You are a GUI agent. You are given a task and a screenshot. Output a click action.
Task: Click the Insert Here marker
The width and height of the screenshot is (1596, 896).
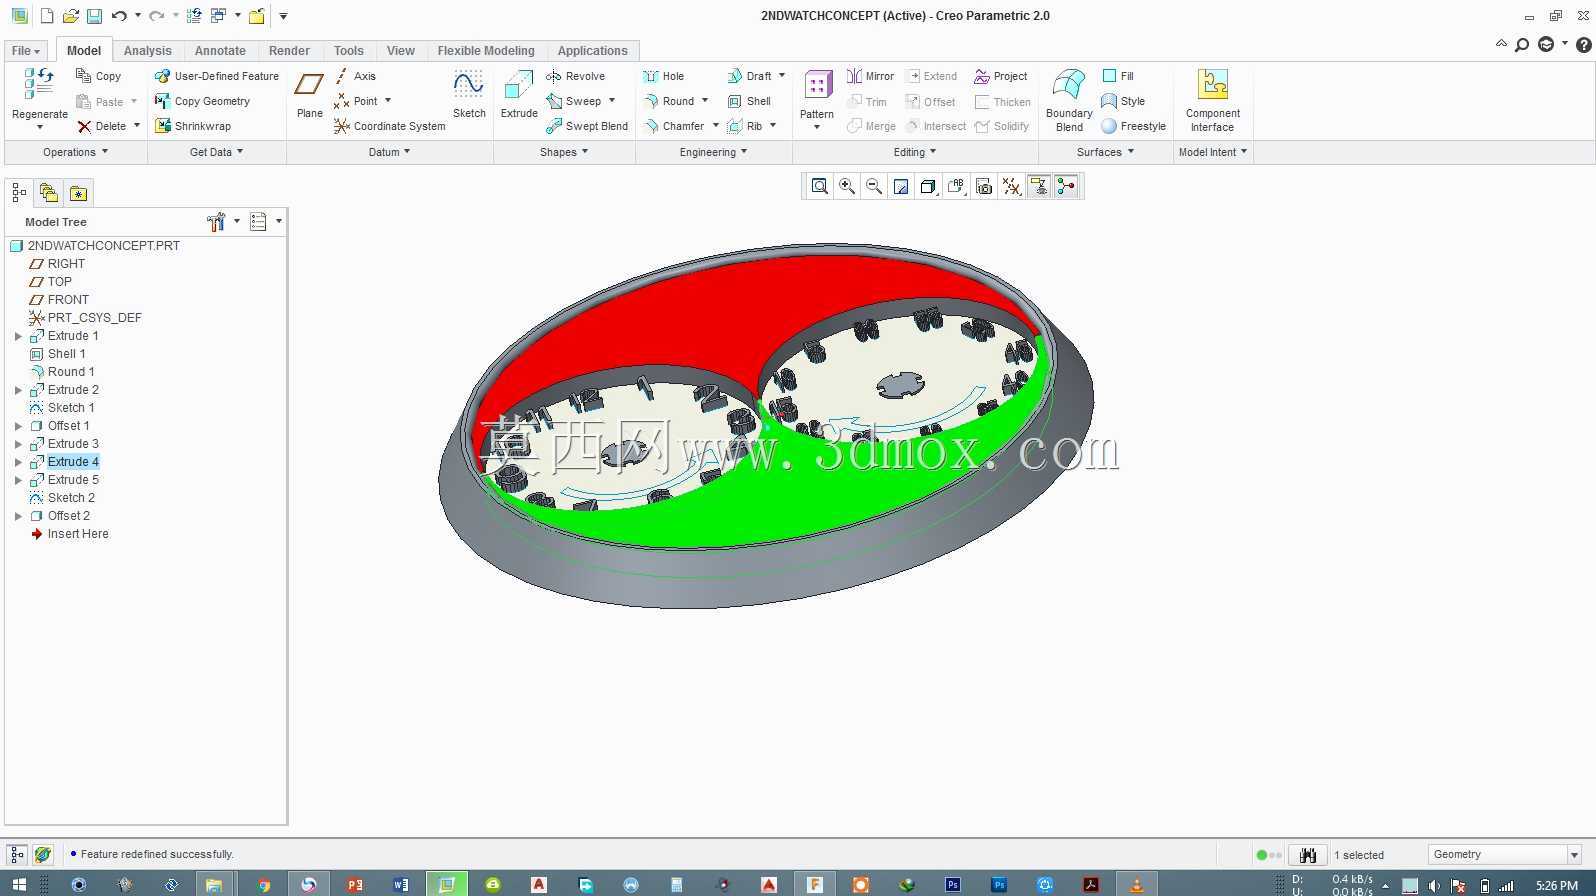(70, 534)
